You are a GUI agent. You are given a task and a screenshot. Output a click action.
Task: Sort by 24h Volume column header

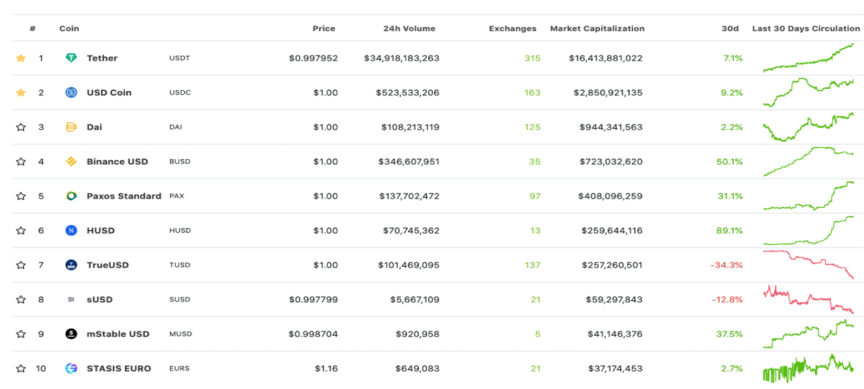(x=409, y=29)
